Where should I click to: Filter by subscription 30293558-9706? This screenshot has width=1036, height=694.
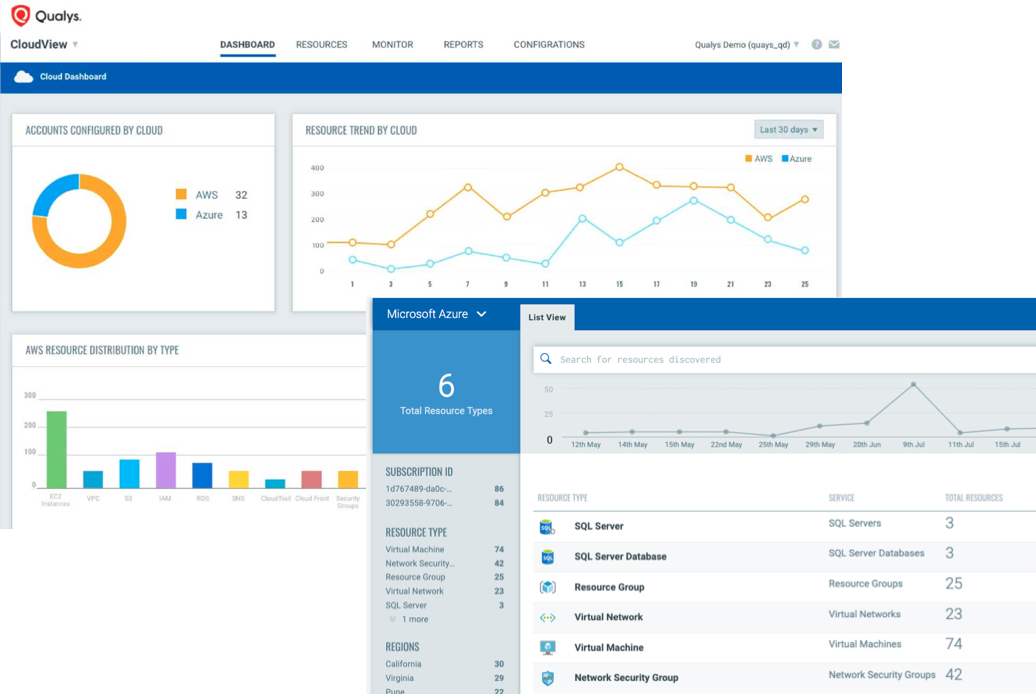[445, 503]
